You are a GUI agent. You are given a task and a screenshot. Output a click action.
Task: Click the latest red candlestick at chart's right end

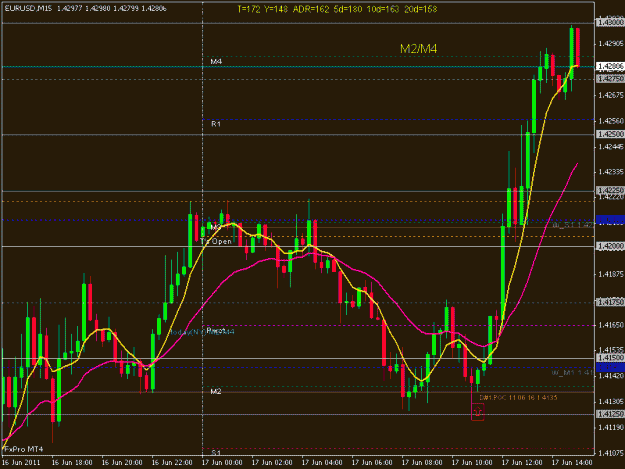click(578, 47)
